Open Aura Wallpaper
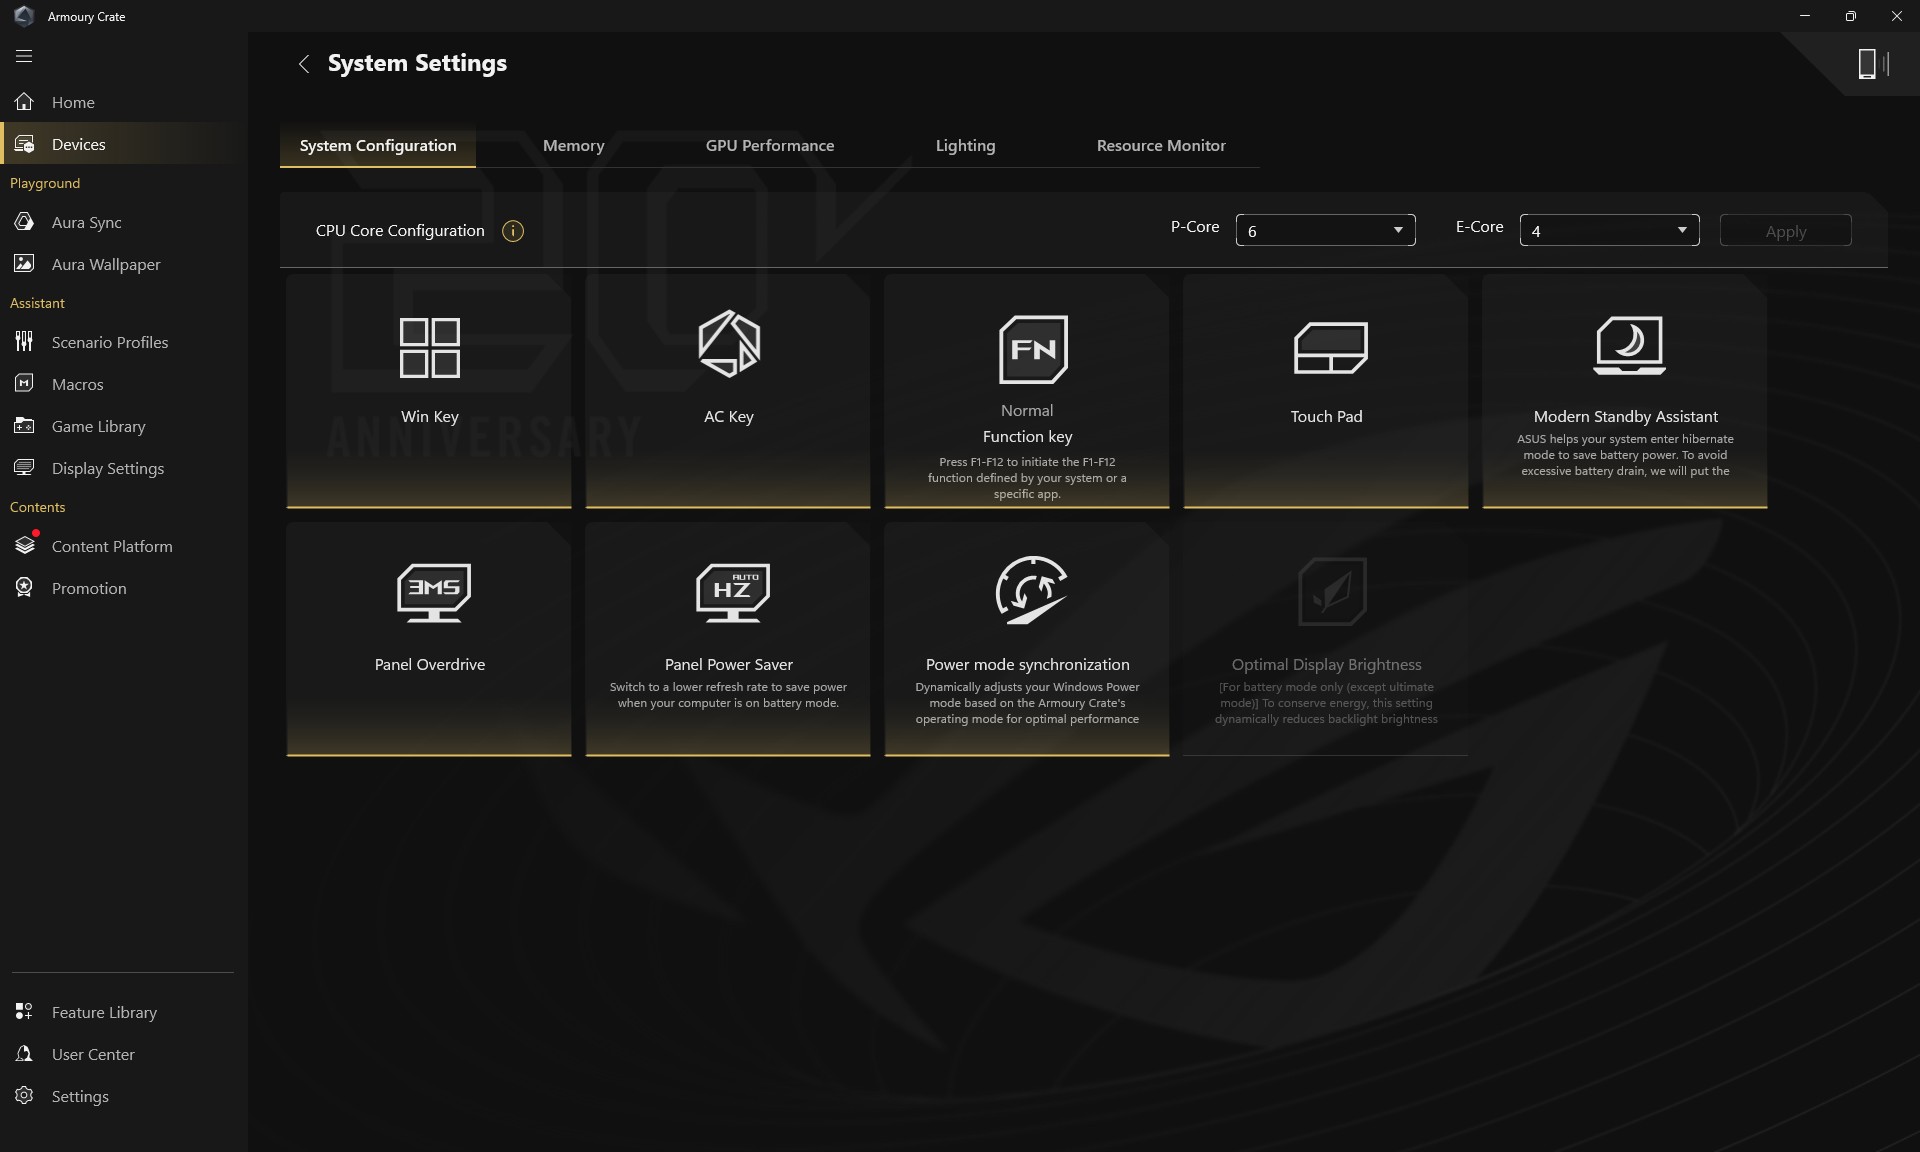The height and width of the screenshot is (1152, 1920). [x=124, y=264]
